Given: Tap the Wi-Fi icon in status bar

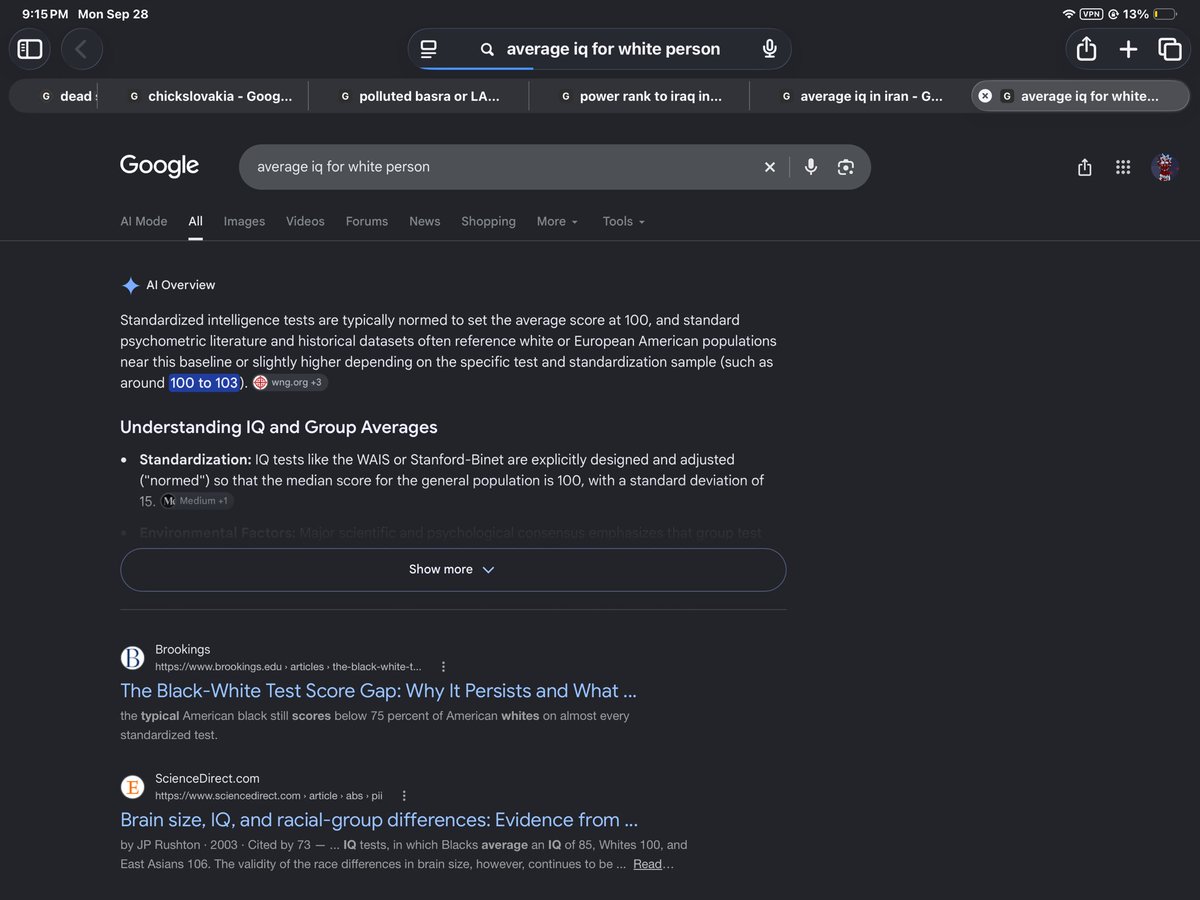Looking at the screenshot, I should coord(1068,14).
